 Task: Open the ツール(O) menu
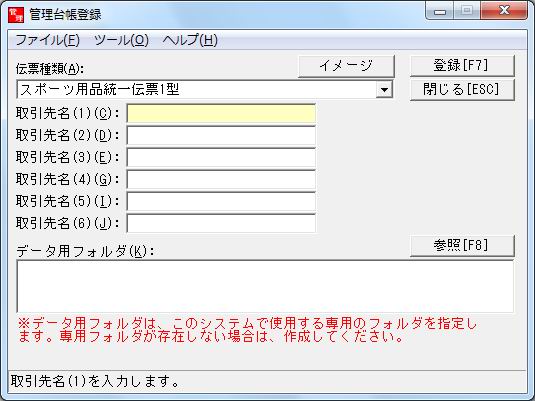click(x=121, y=40)
